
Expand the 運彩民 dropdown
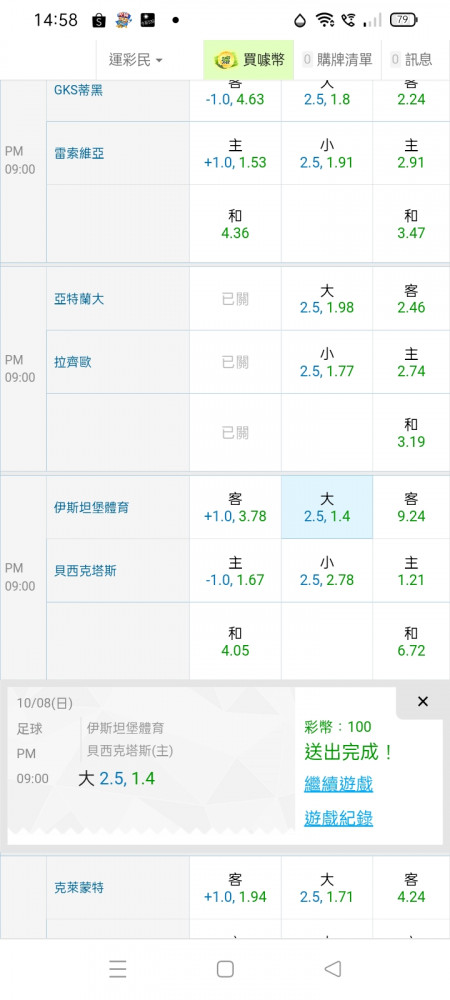[136, 60]
